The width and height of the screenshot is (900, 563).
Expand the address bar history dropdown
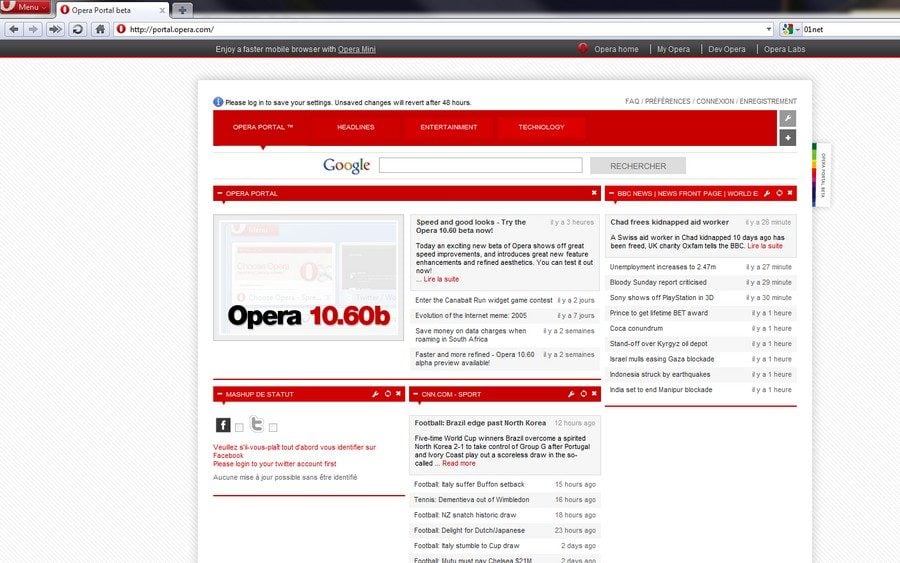tap(769, 29)
